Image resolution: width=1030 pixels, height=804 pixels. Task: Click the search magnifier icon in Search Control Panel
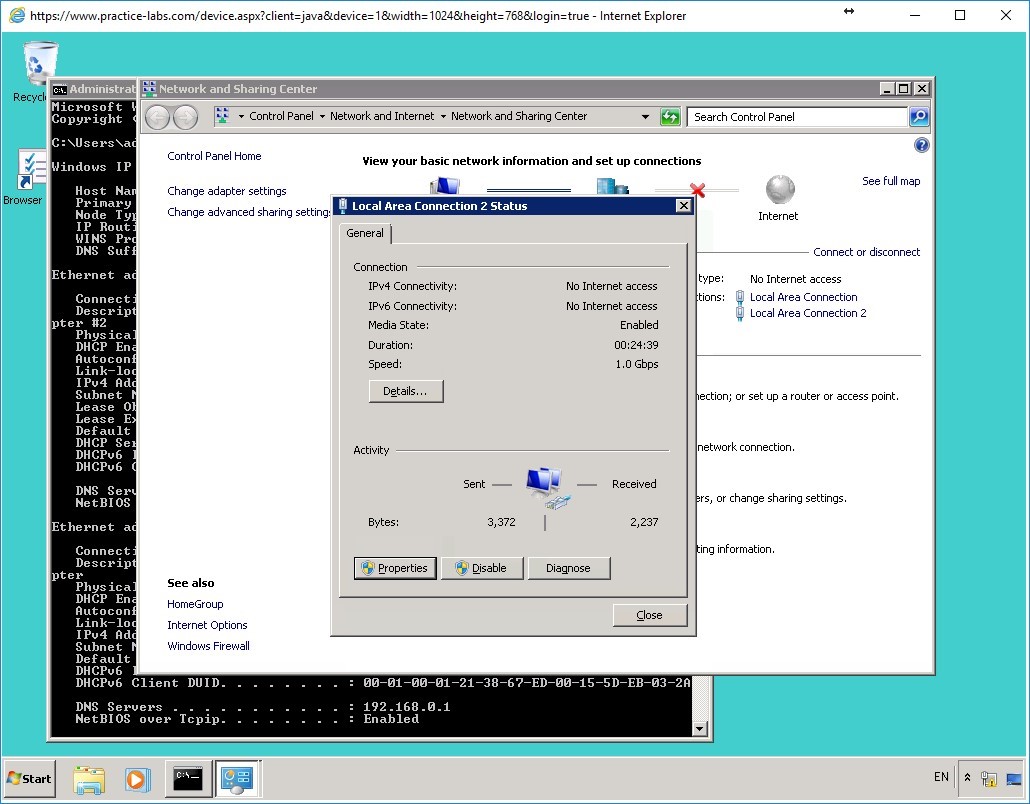click(918, 116)
